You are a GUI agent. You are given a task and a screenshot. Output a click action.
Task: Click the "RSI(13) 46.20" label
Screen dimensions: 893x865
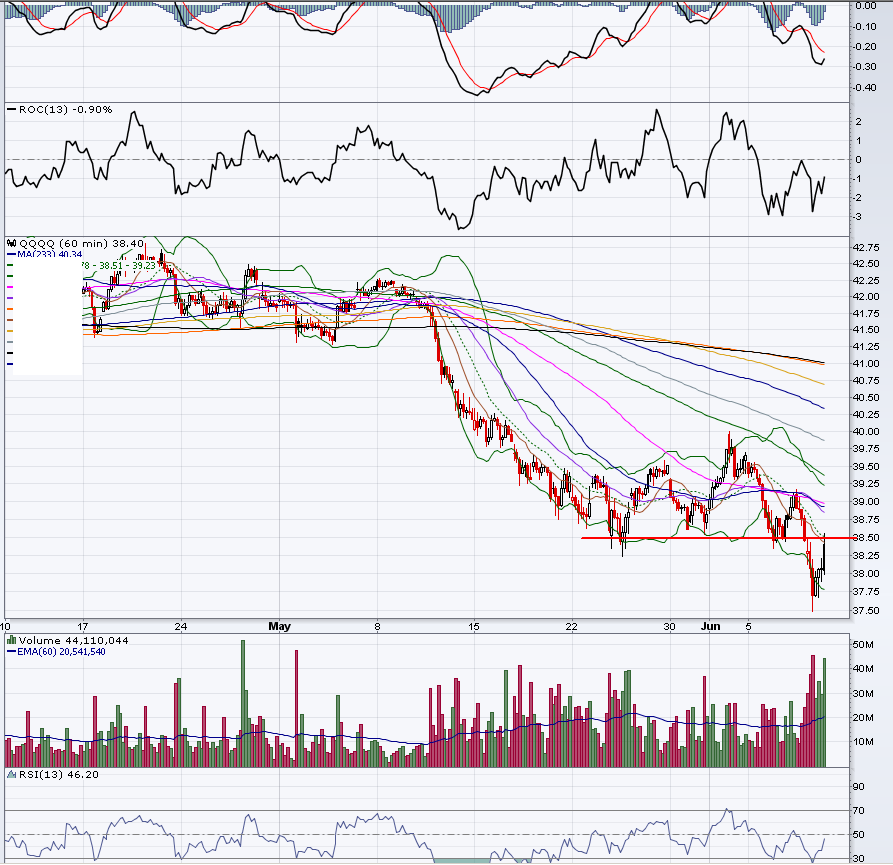pos(59,774)
